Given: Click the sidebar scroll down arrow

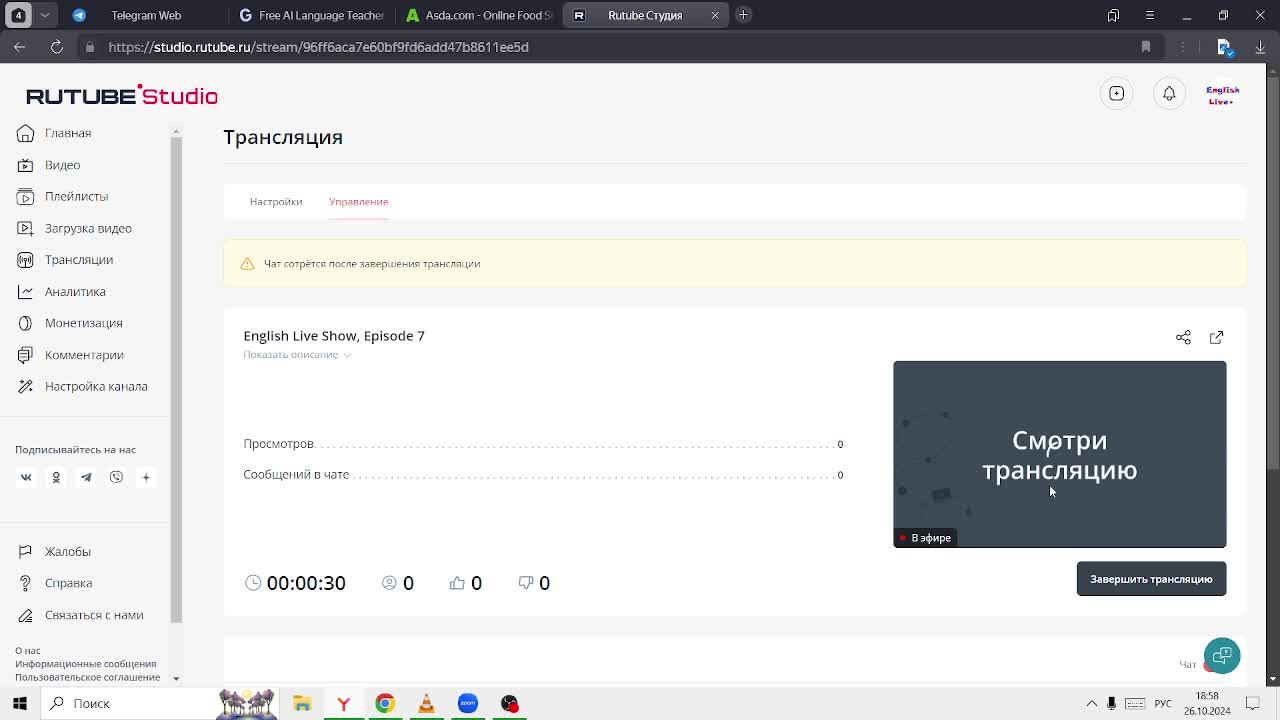Looking at the screenshot, I should pyautogui.click(x=176, y=679).
